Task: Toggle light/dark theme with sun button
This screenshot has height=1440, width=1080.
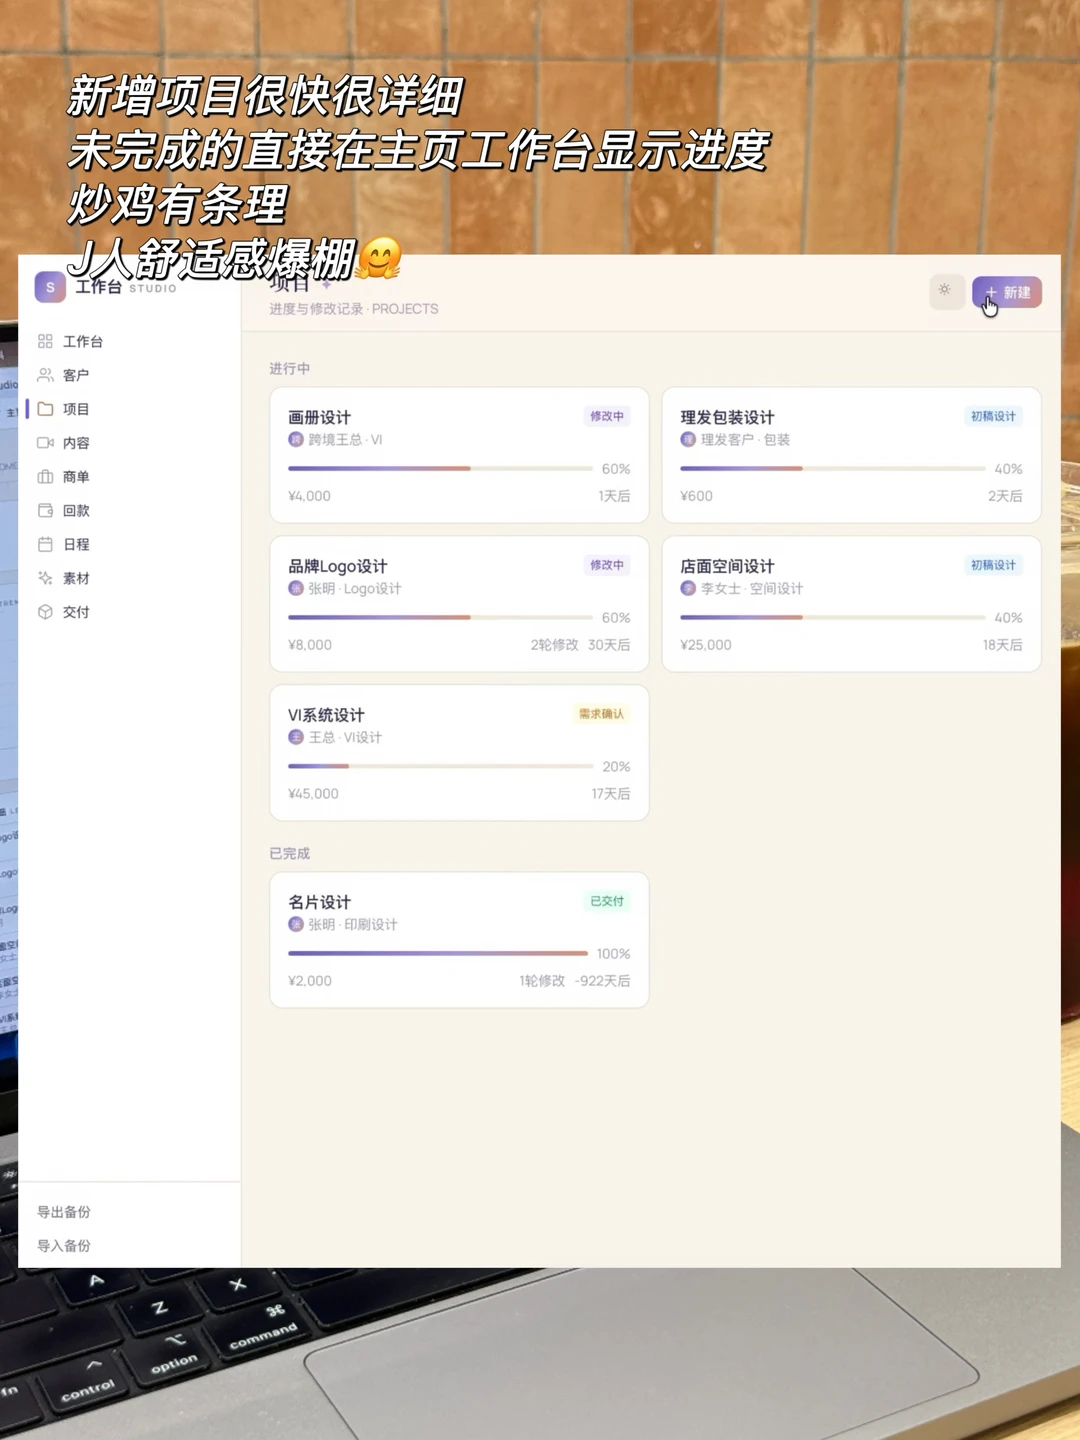Action: point(945,291)
